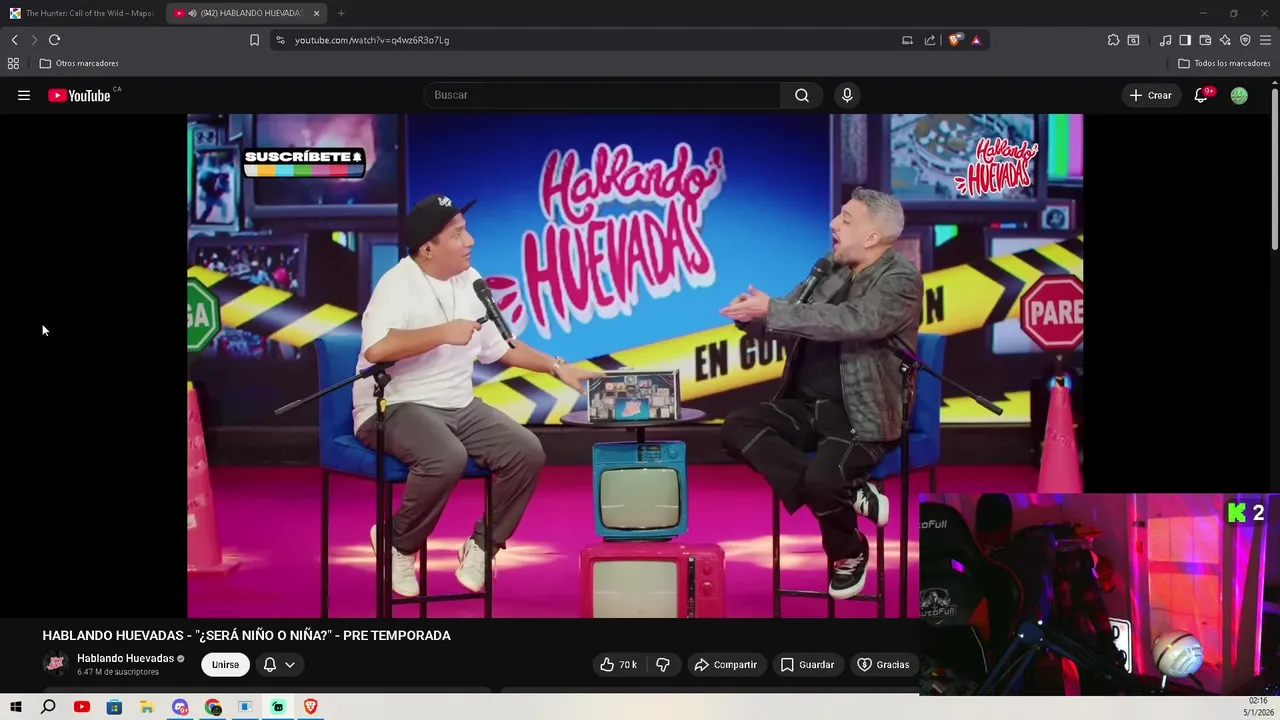The width and height of the screenshot is (1280, 720).
Task: Click the Gracias button
Action: (884, 664)
